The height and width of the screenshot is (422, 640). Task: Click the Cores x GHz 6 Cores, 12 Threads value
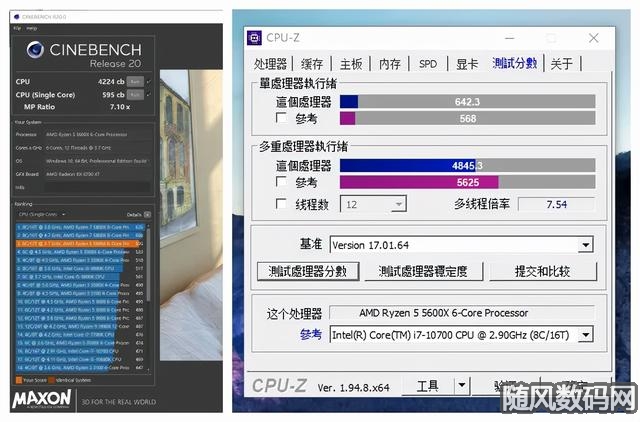pos(78,148)
